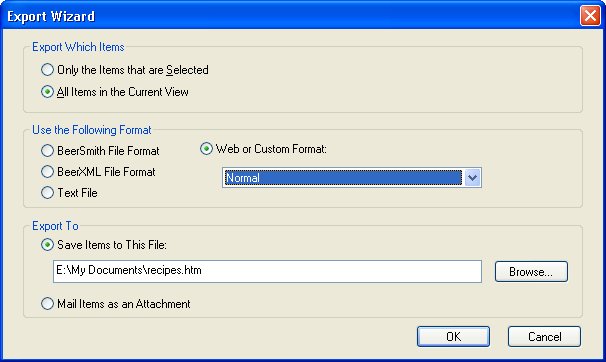
Task: Click the Export Which Items group label
Action: 78,47
